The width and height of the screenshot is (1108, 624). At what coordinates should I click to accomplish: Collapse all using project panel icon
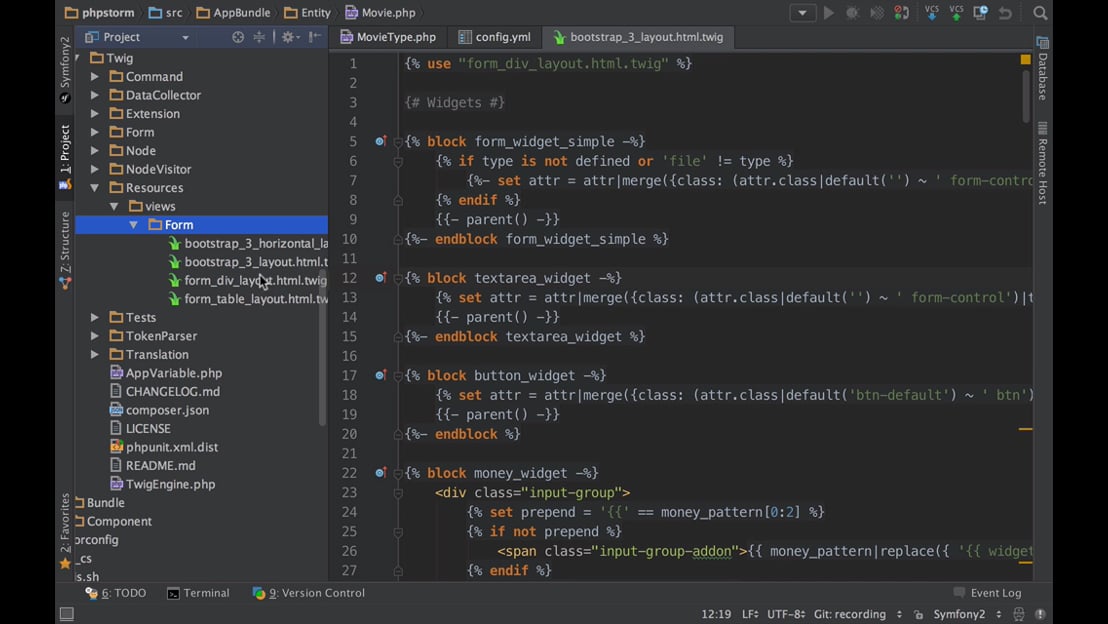[259, 37]
